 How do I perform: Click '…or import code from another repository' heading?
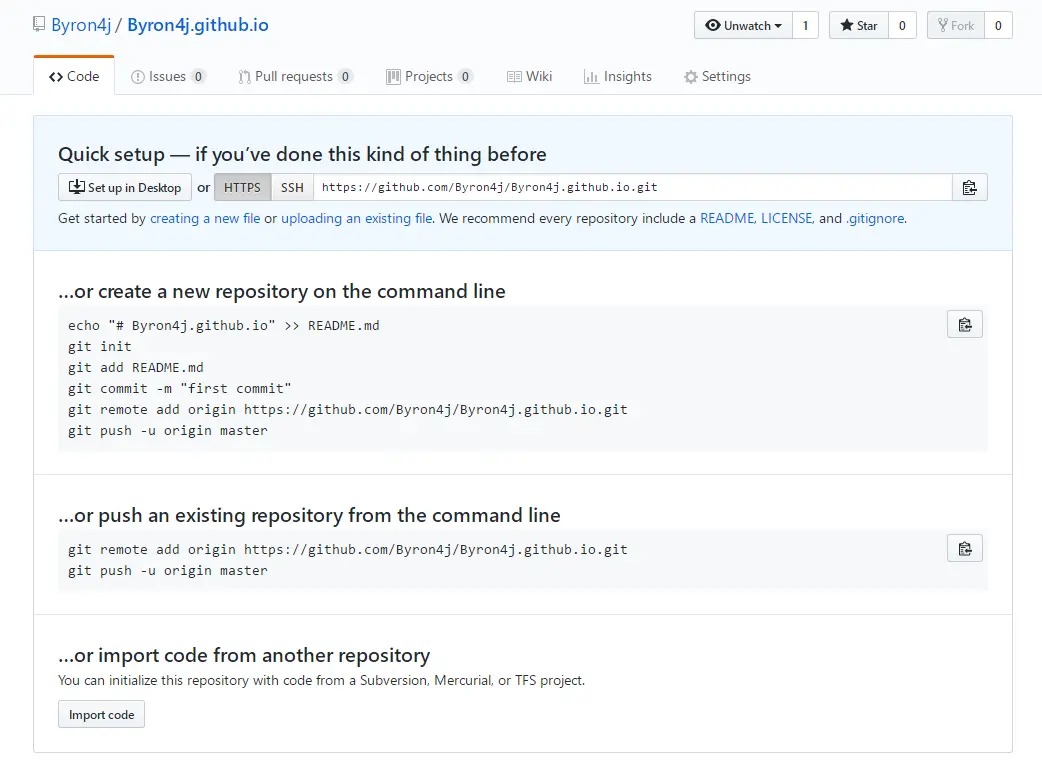click(244, 655)
